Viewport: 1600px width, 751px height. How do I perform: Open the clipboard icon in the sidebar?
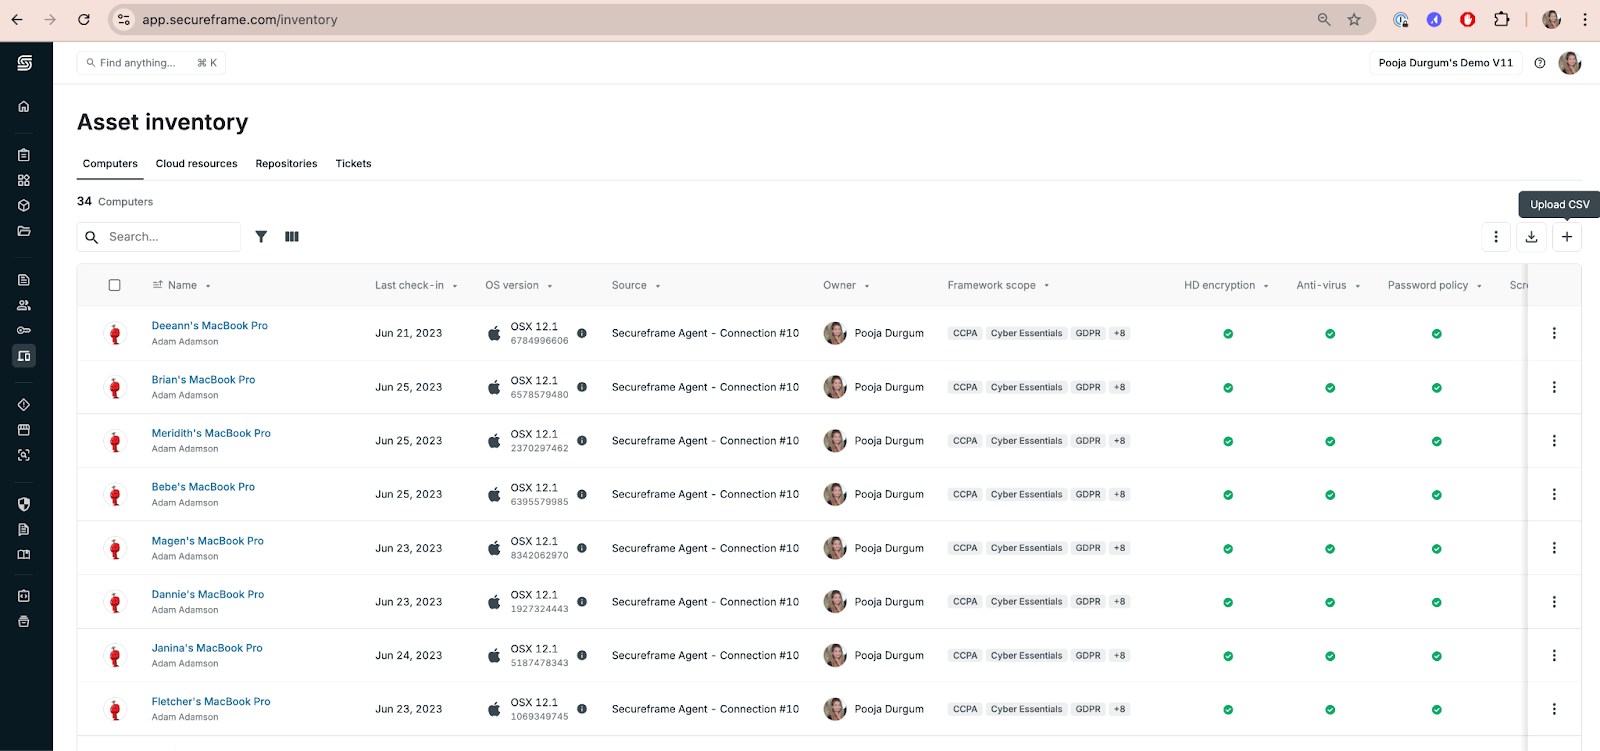tap(24, 155)
